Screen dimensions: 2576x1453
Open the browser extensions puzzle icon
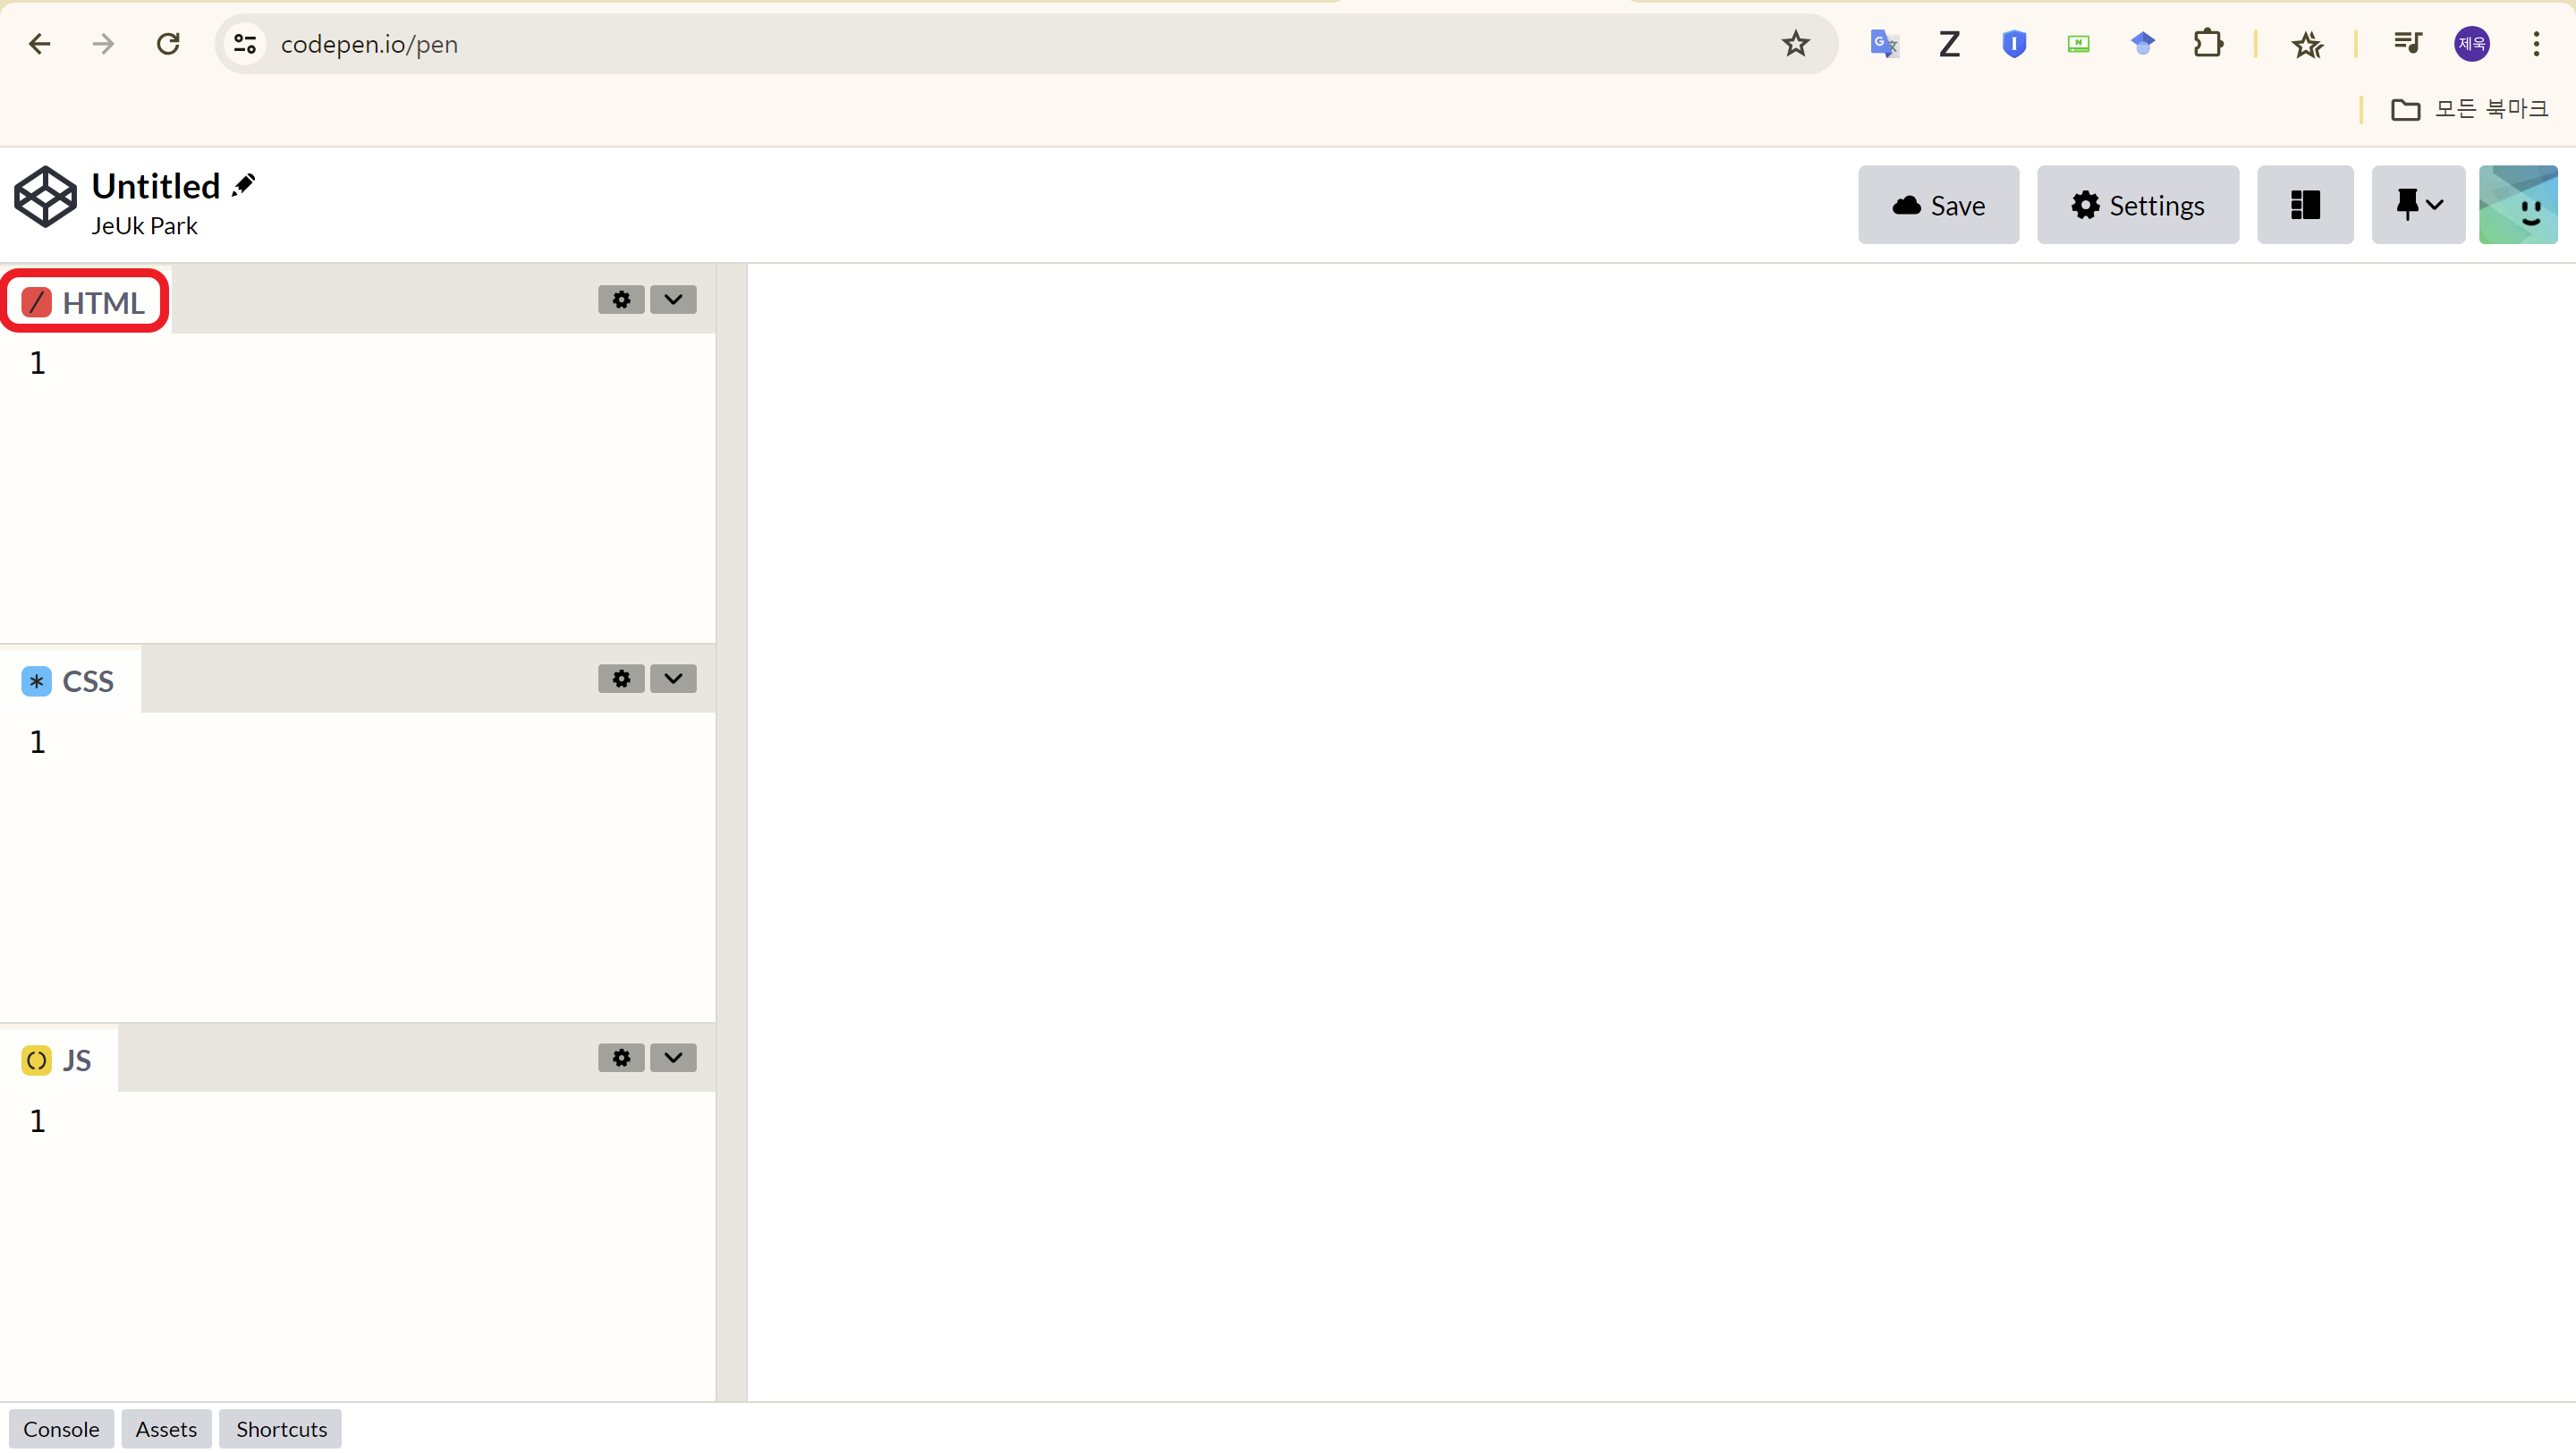2207,44
